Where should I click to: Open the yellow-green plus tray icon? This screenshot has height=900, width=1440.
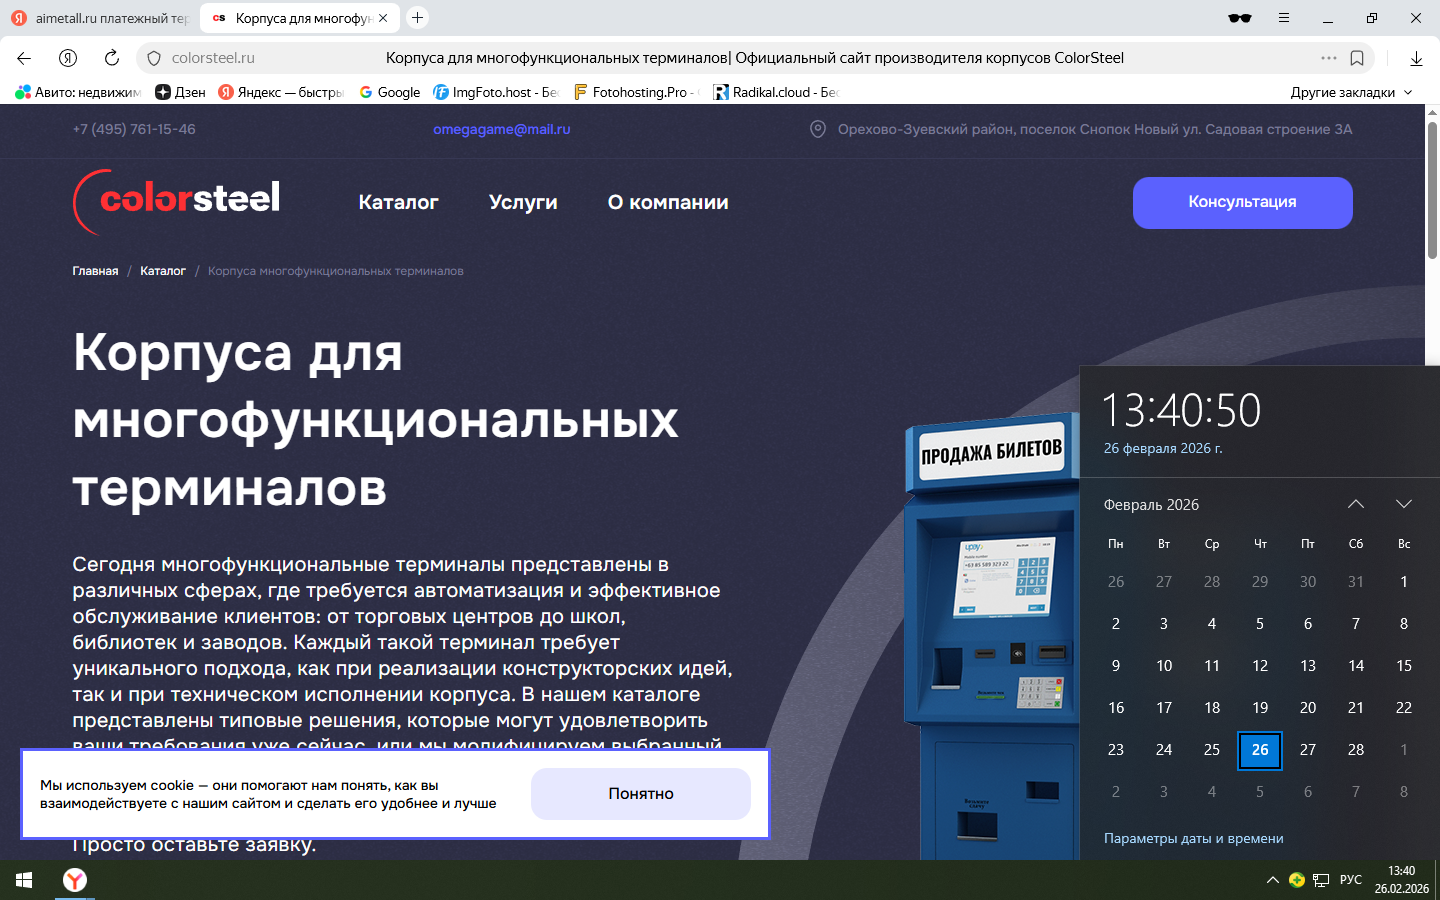coord(1297,880)
